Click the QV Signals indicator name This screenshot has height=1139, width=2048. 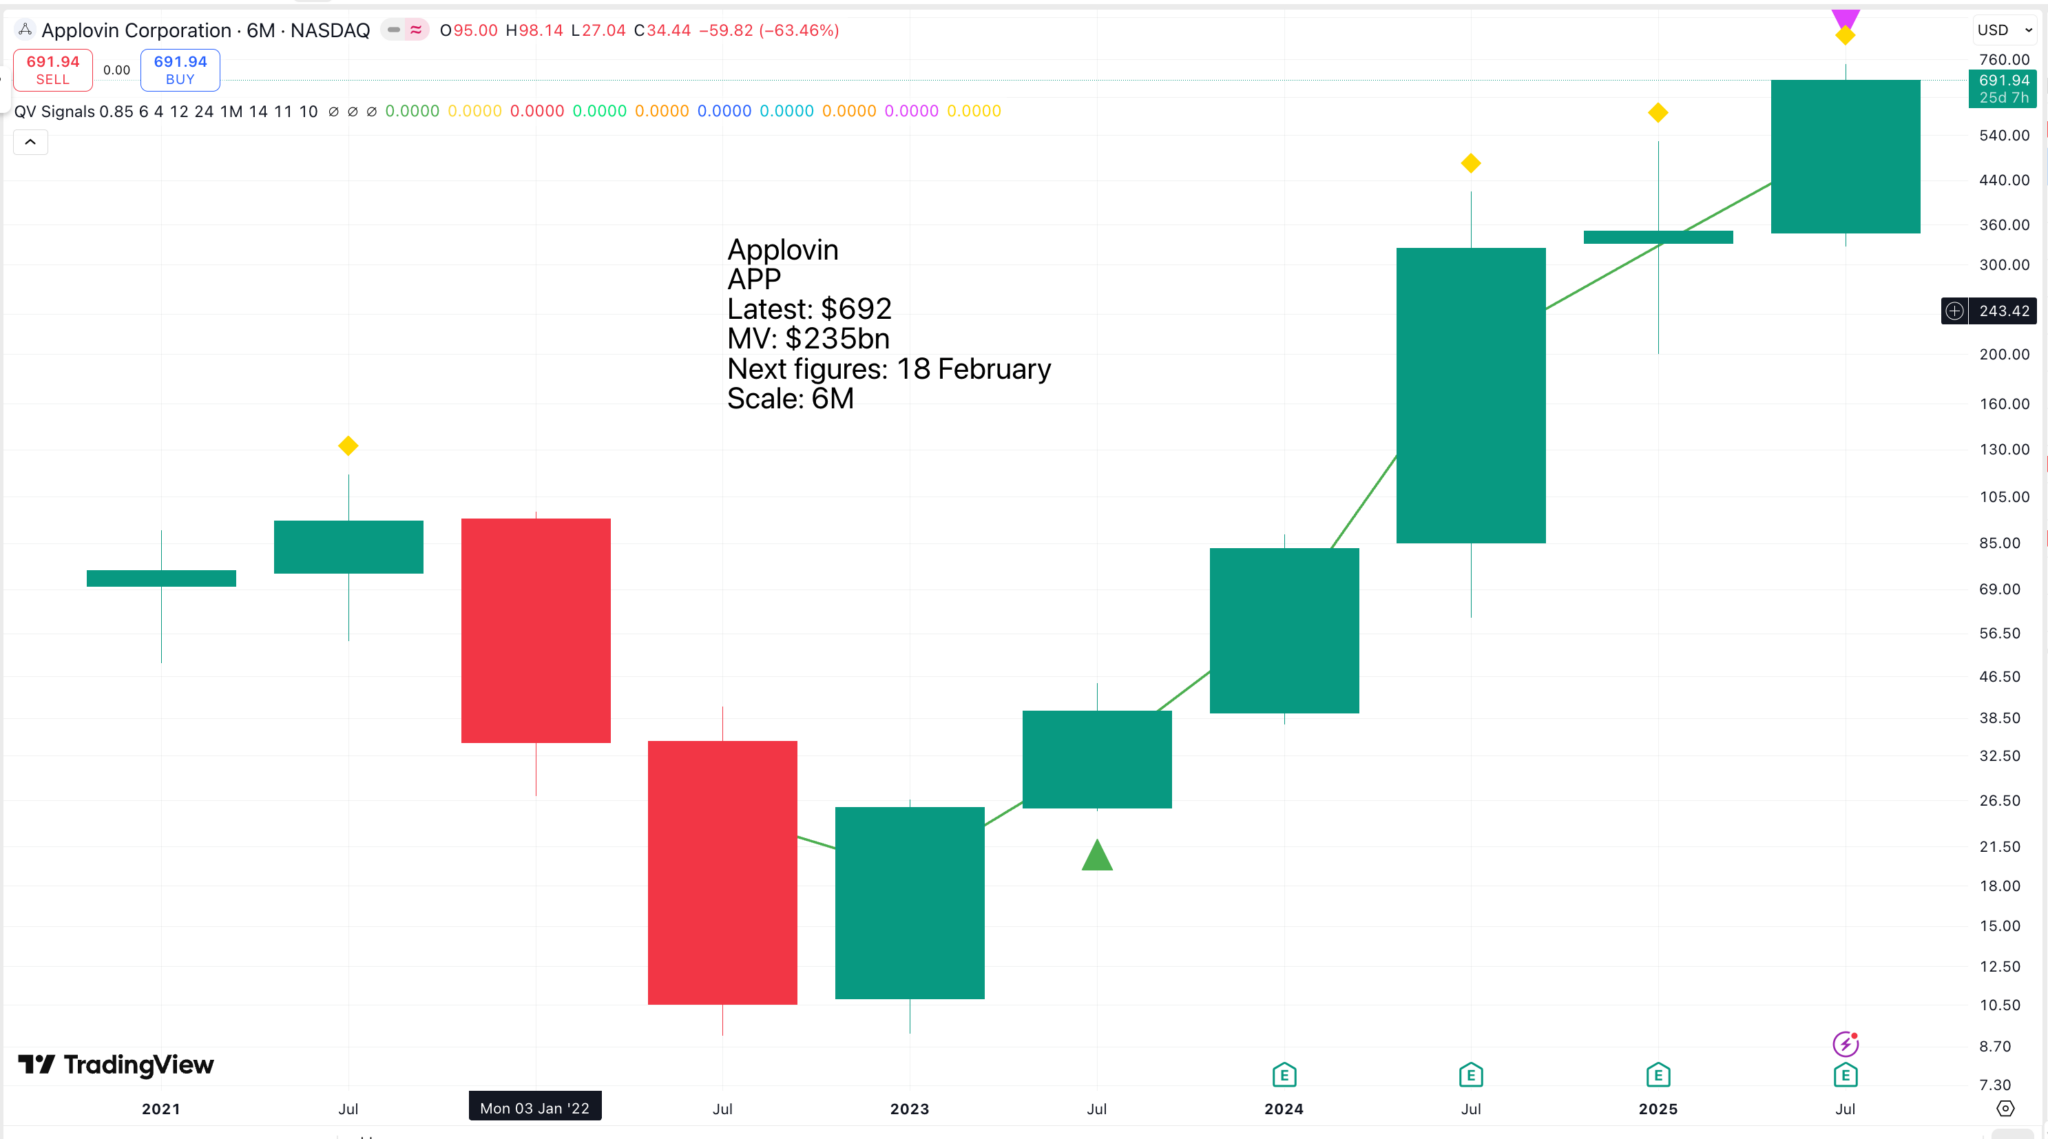tap(54, 111)
